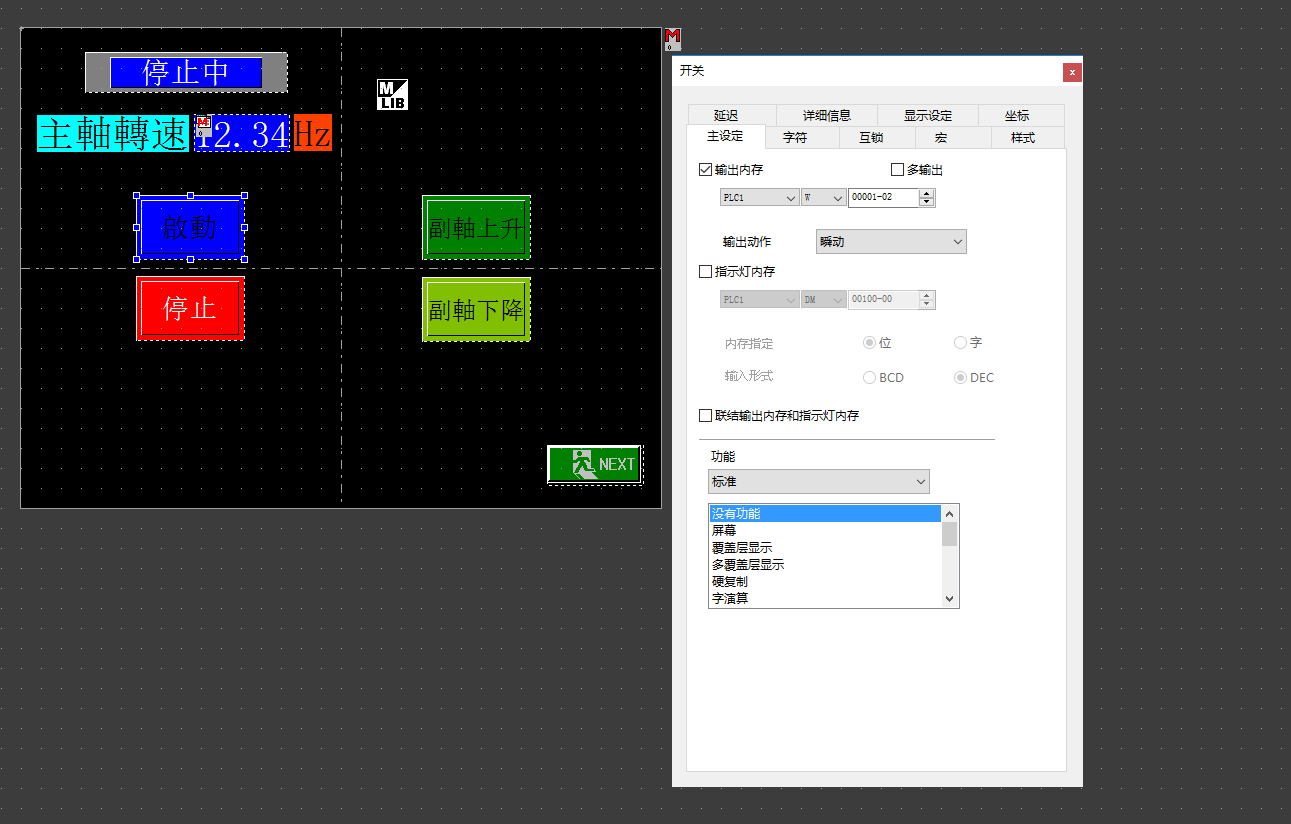Switch to the 详细信息 tab

(826, 115)
